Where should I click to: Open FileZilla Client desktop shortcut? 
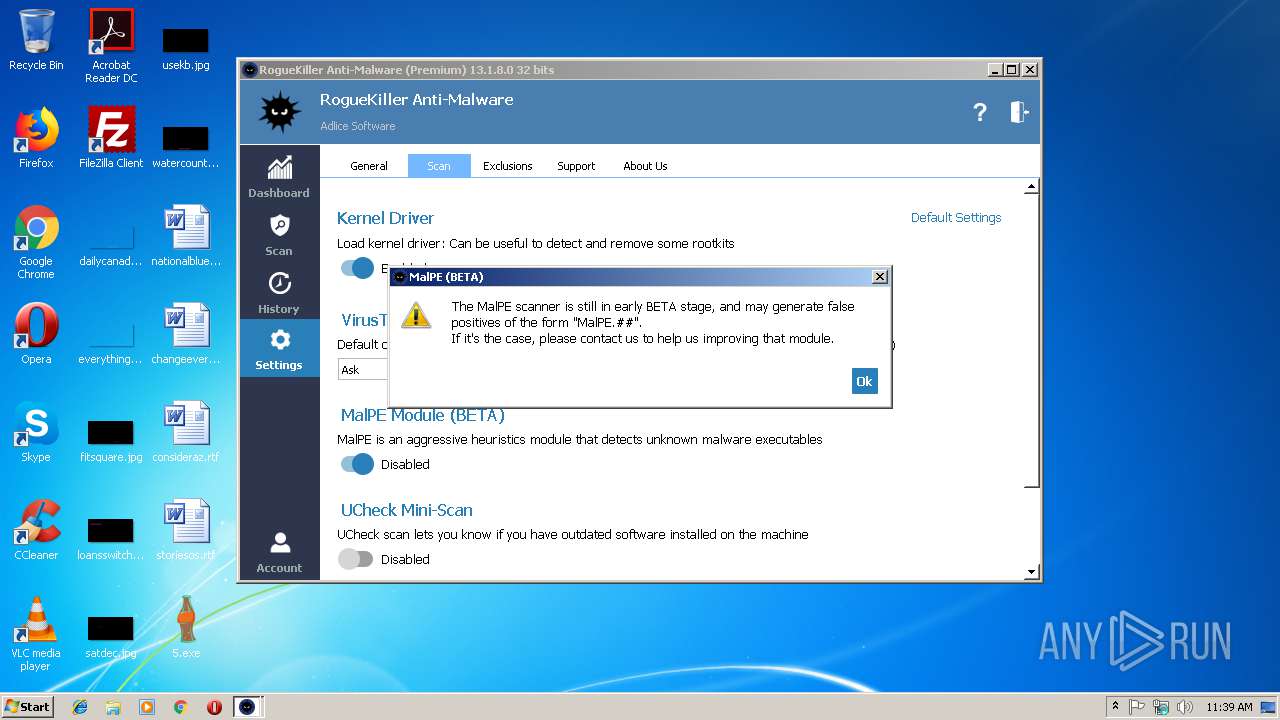(x=111, y=138)
